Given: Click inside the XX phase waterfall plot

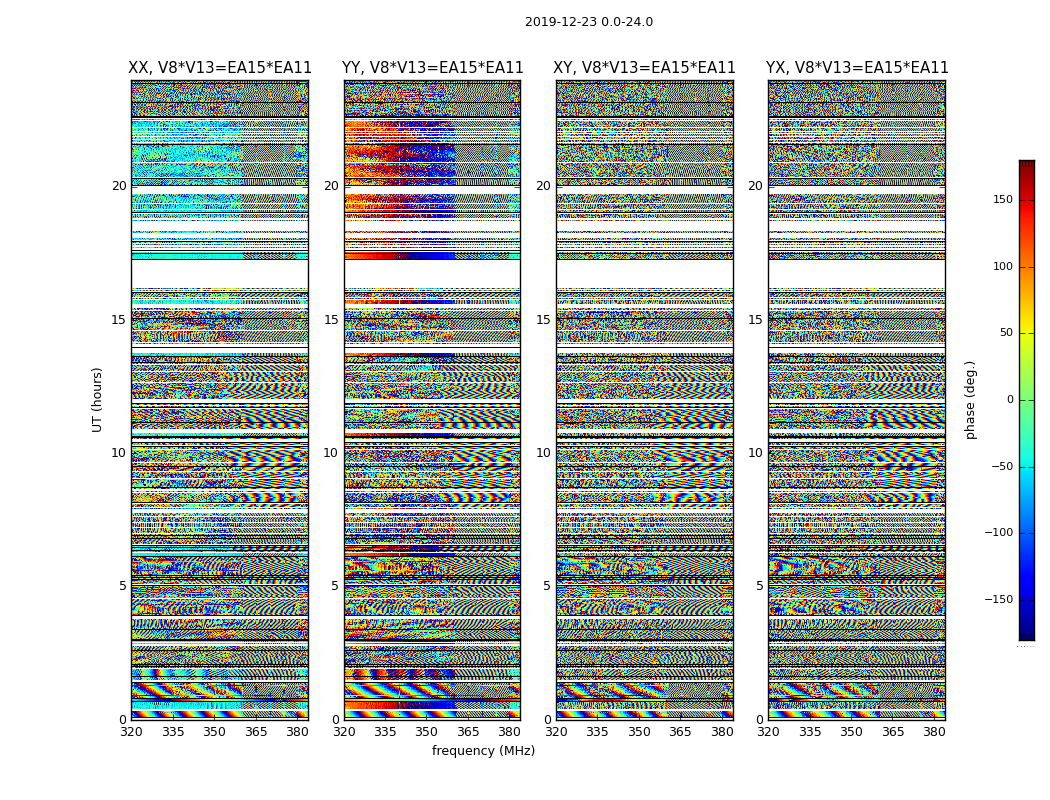Looking at the screenshot, I should (x=220, y=400).
